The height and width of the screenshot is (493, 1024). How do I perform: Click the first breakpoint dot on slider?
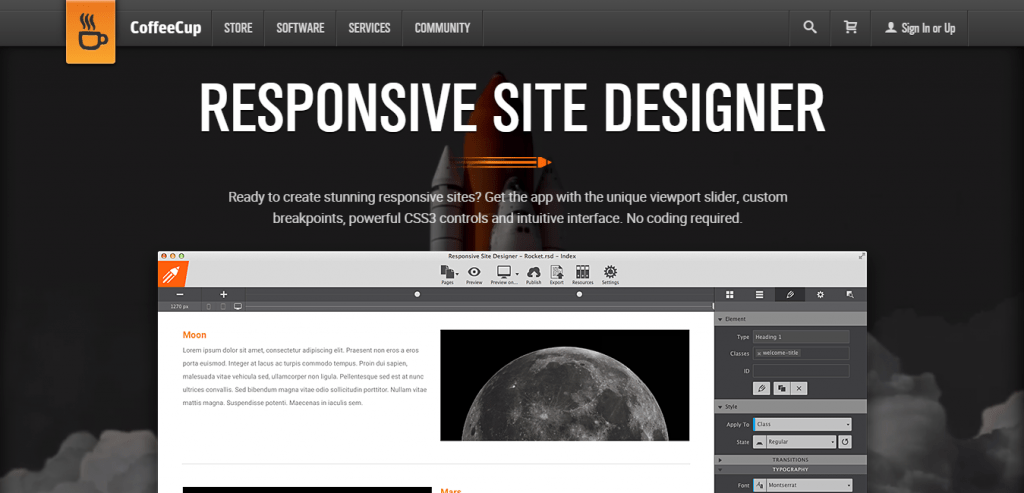[x=417, y=294]
